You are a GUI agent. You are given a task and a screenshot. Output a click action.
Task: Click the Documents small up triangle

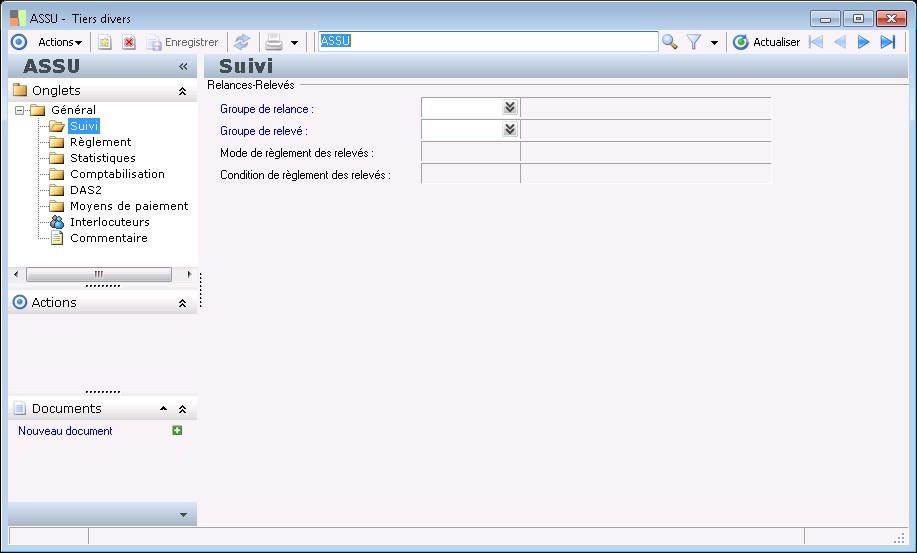click(x=164, y=409)
